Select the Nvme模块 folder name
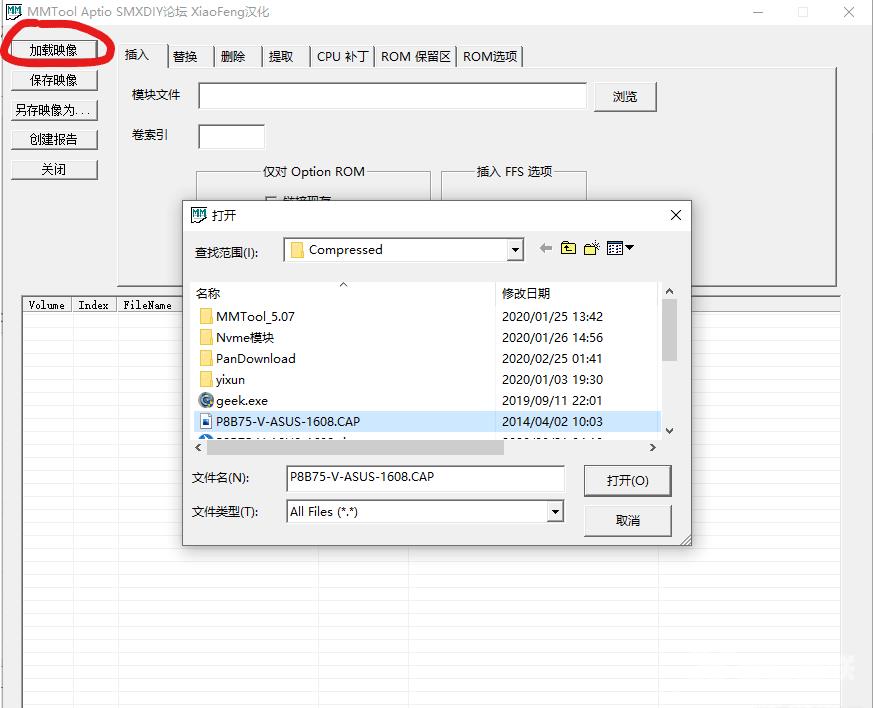 245,338
